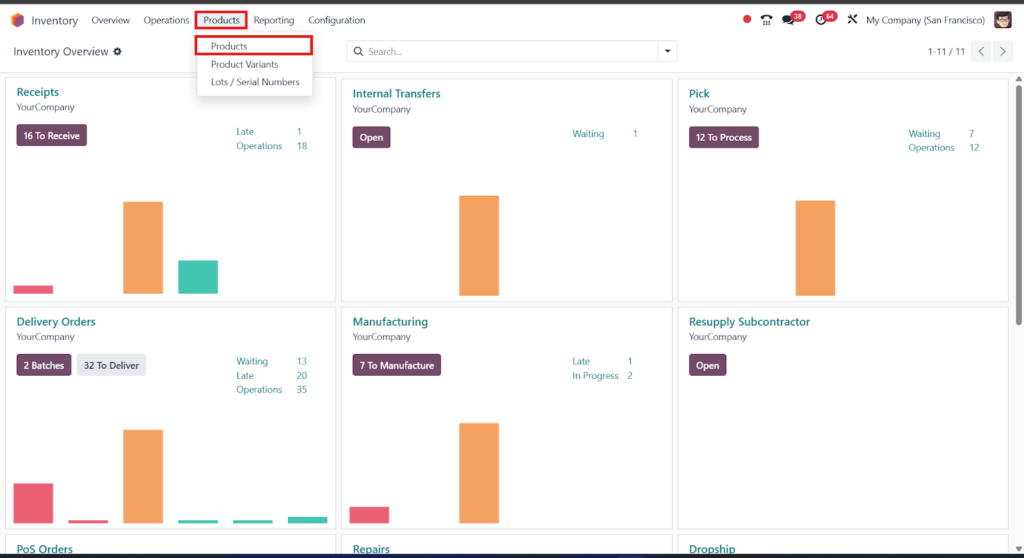
Task: Click the orange bar in Internal Transfers chart
Action: tap(479, 246)
